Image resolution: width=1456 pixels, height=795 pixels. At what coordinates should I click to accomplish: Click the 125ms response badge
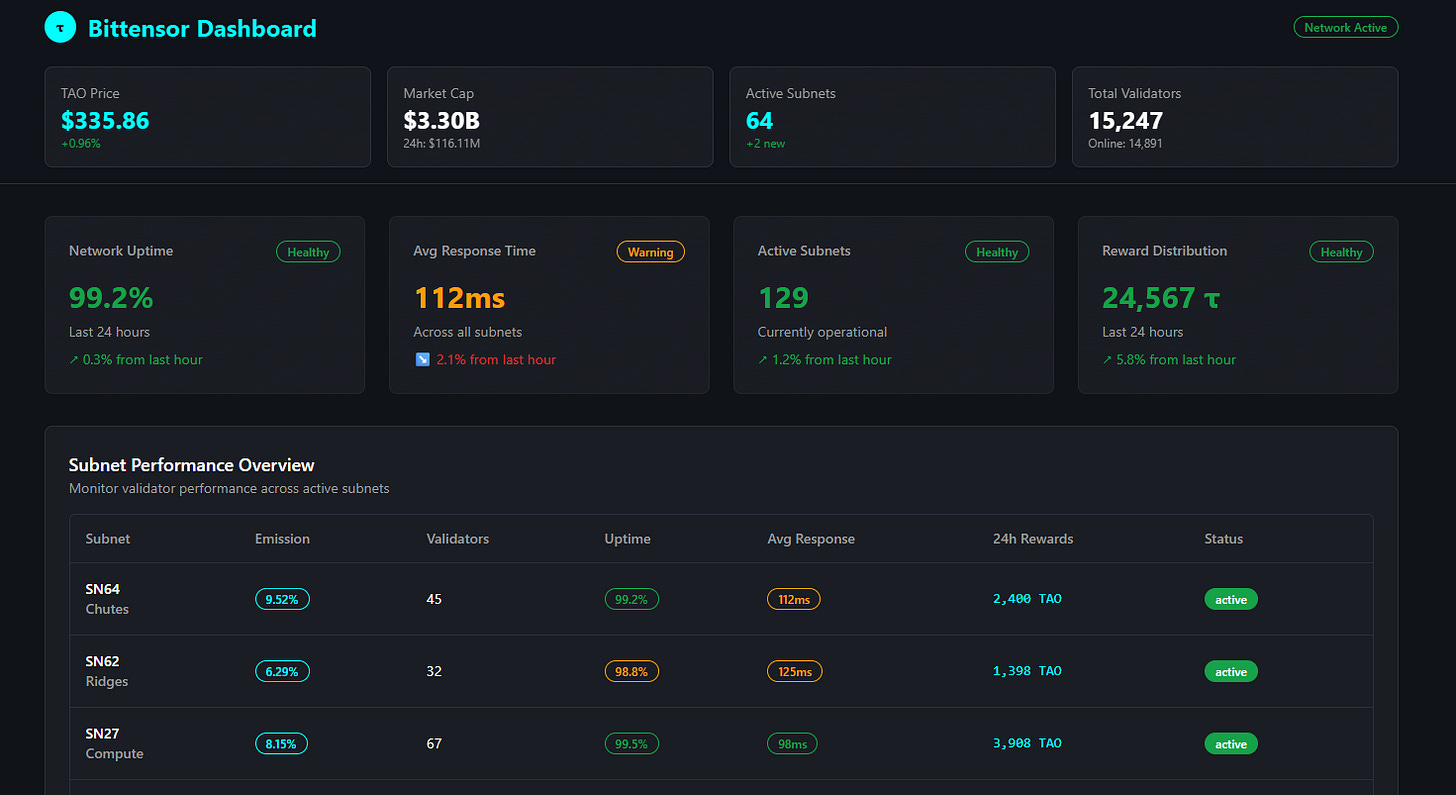(795, 671)
